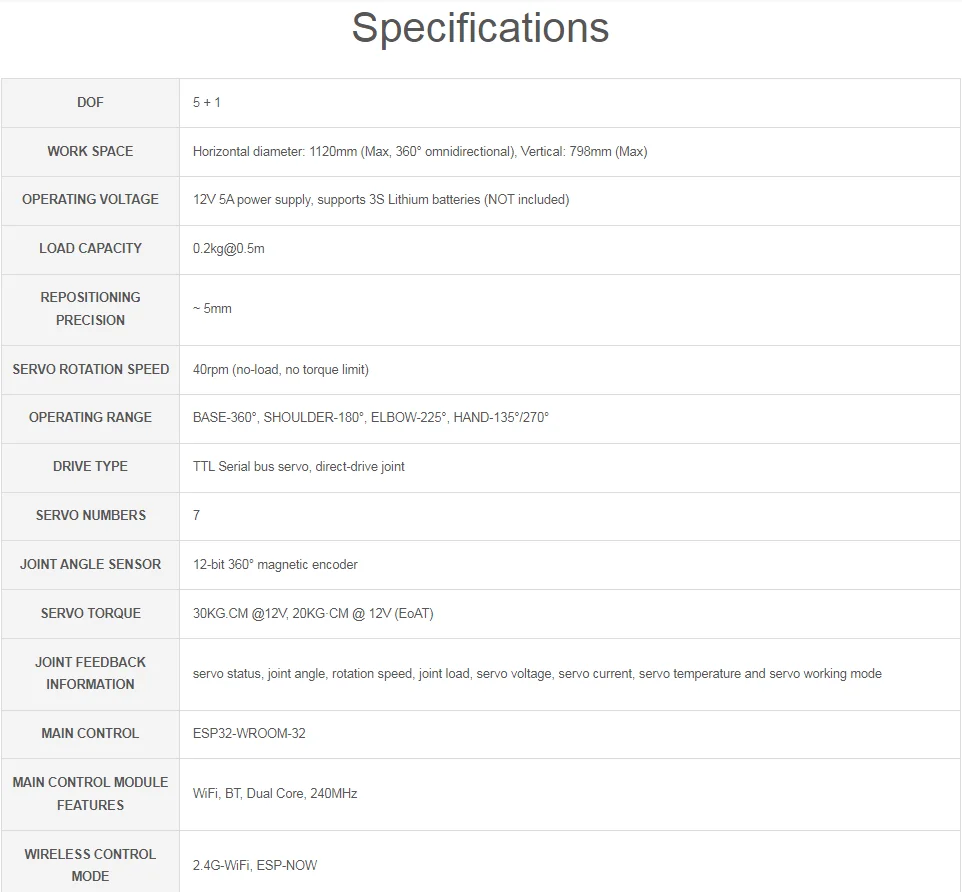Select the WORK SPACE label cell
This screenshot has width=962, height=892.
pyautogui.click(x=90, y=151)
